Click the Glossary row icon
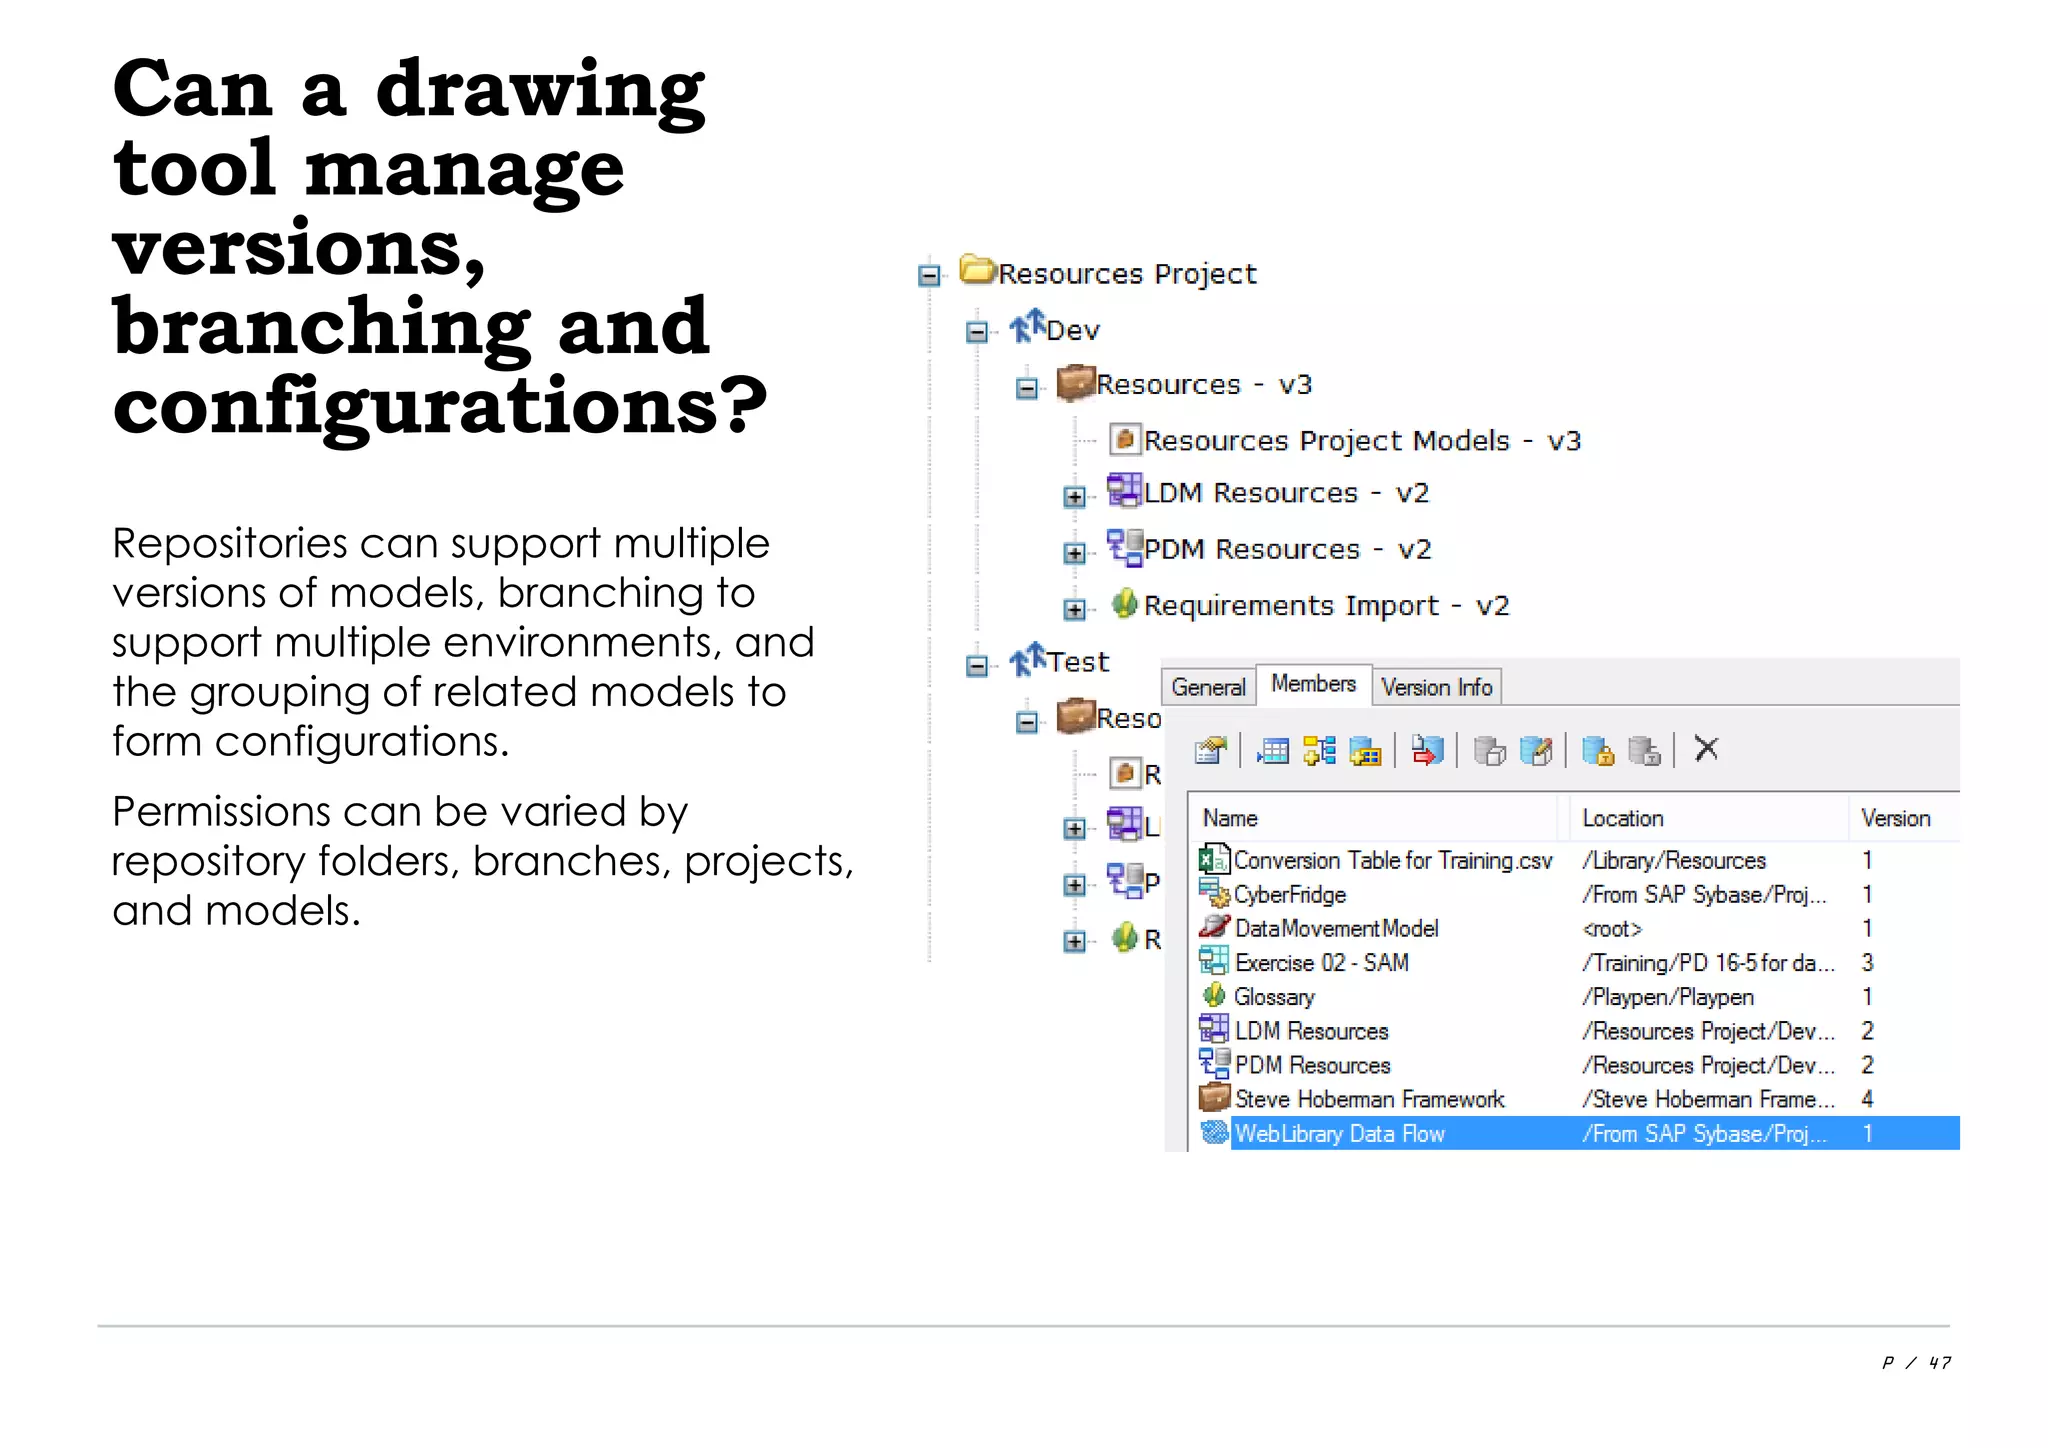Screen dimensions: 2048x1448 click(1214, 995)
